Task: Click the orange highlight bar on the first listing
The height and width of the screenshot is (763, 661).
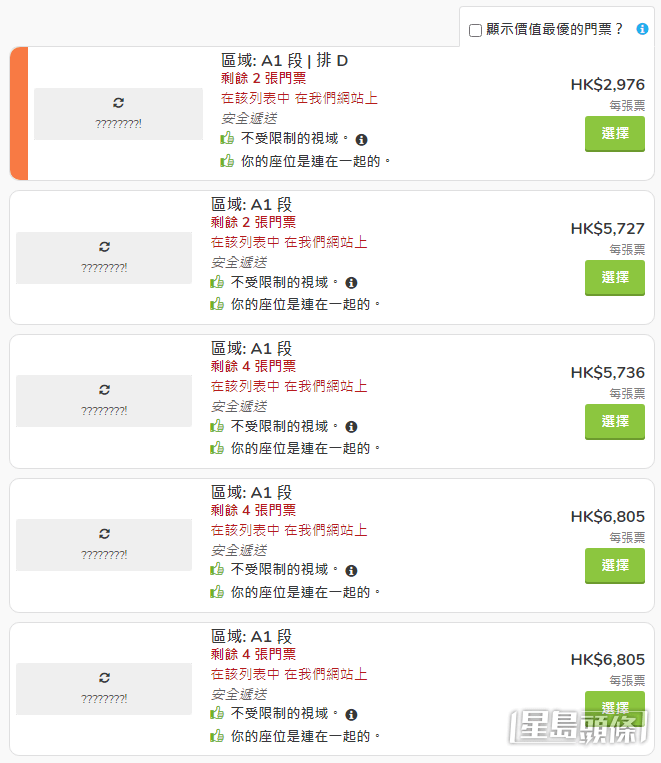Action: (19, 113)
